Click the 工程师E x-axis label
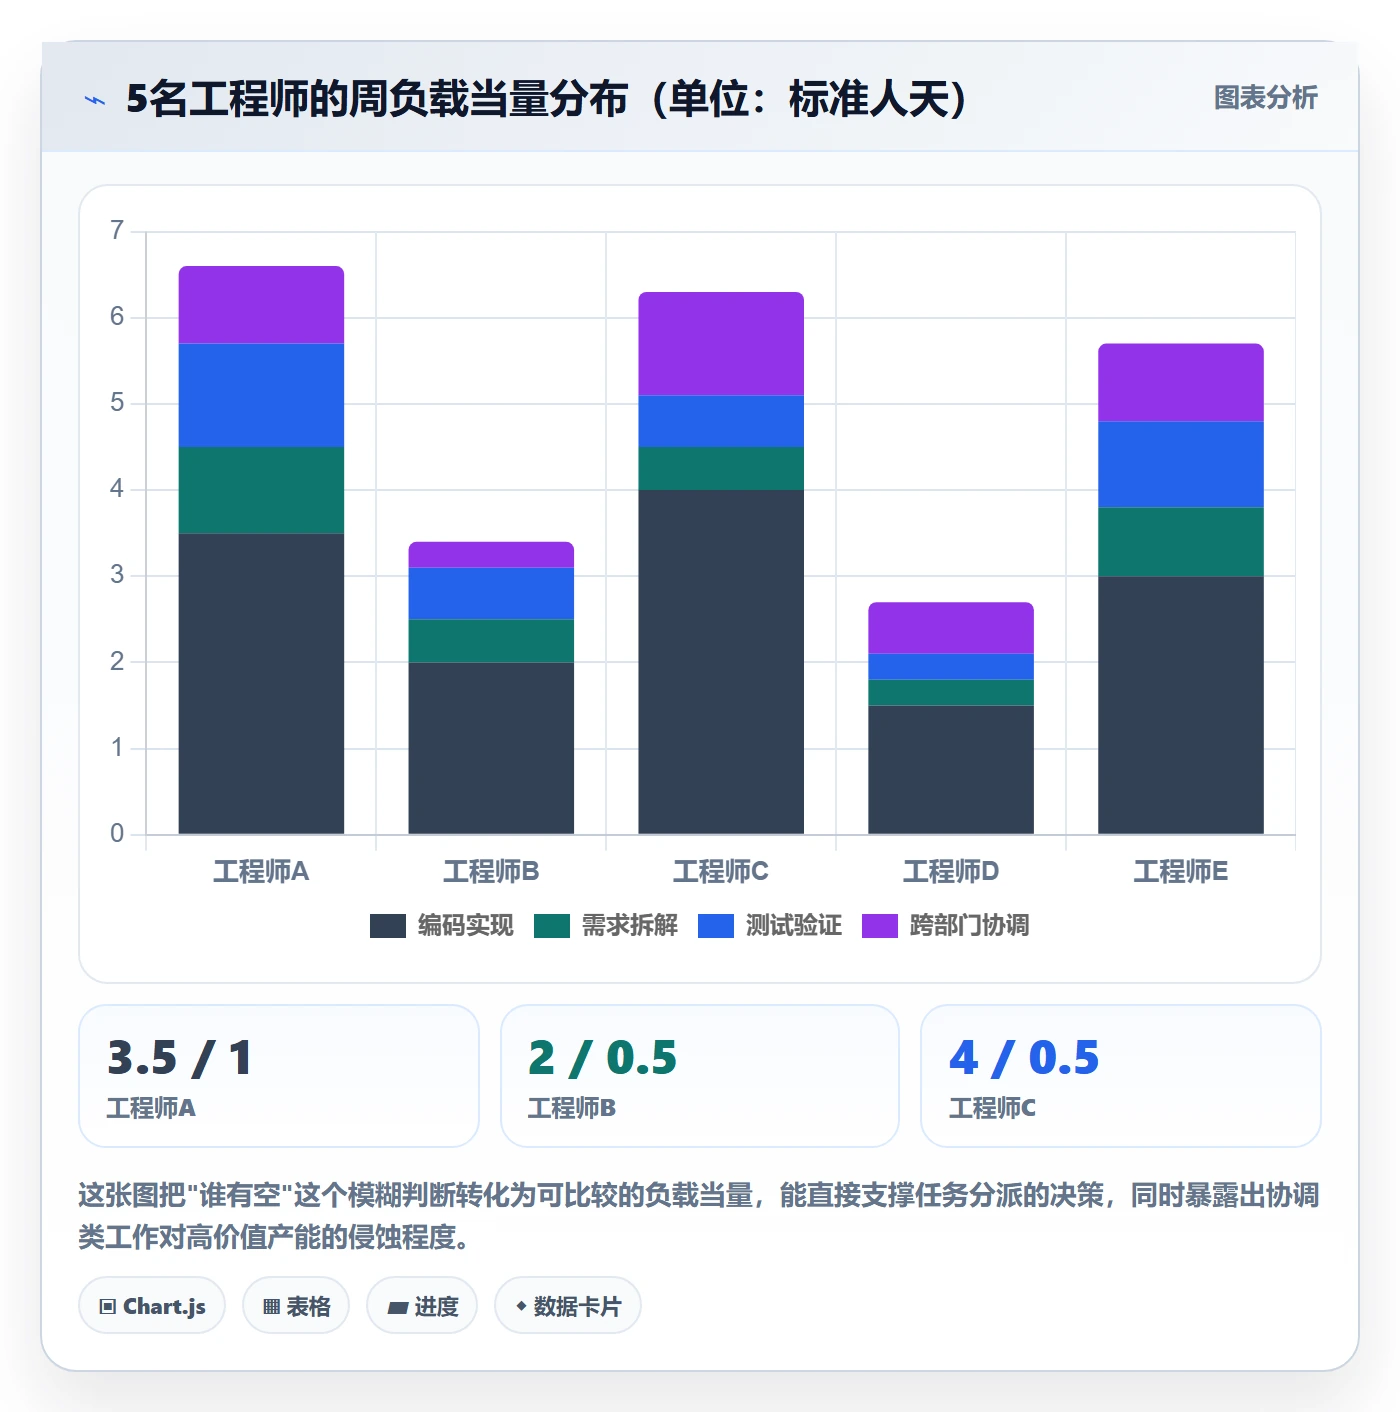The height and width of the screenshot is (1412, 1400). (1181, 872)
